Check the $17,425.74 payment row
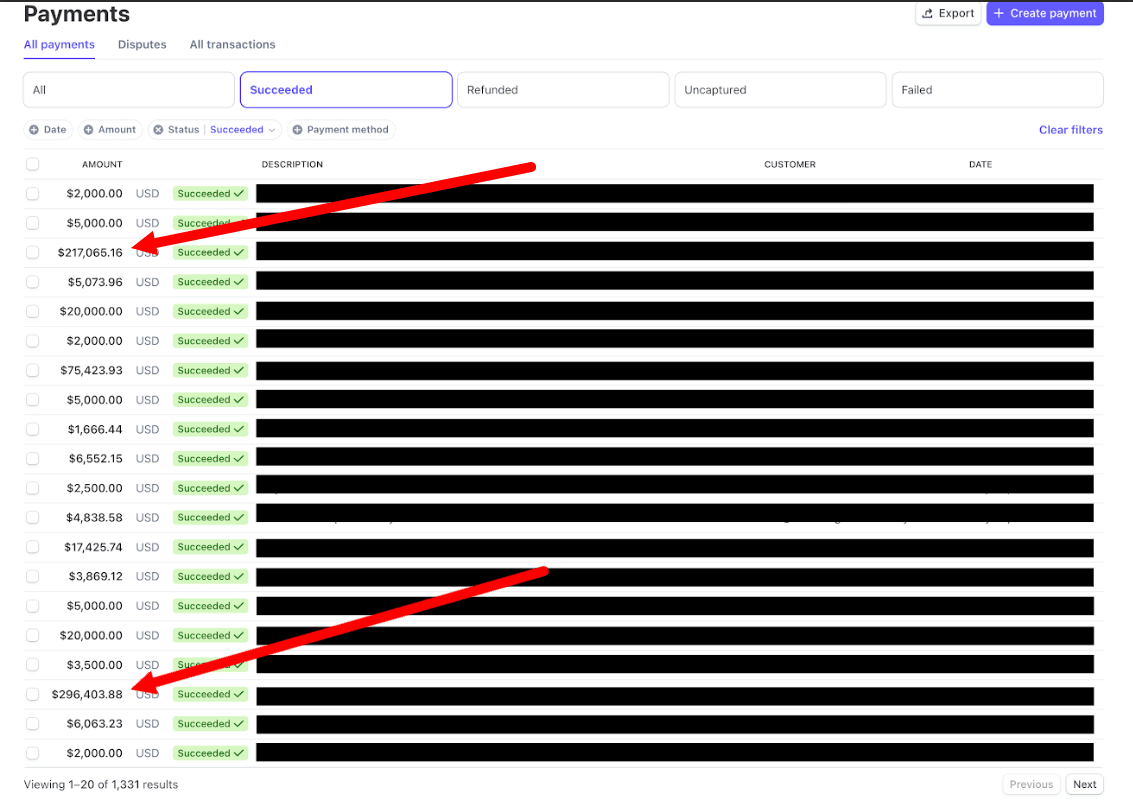The width and height of the screenshot is (1133, 812). pos(33,547)
